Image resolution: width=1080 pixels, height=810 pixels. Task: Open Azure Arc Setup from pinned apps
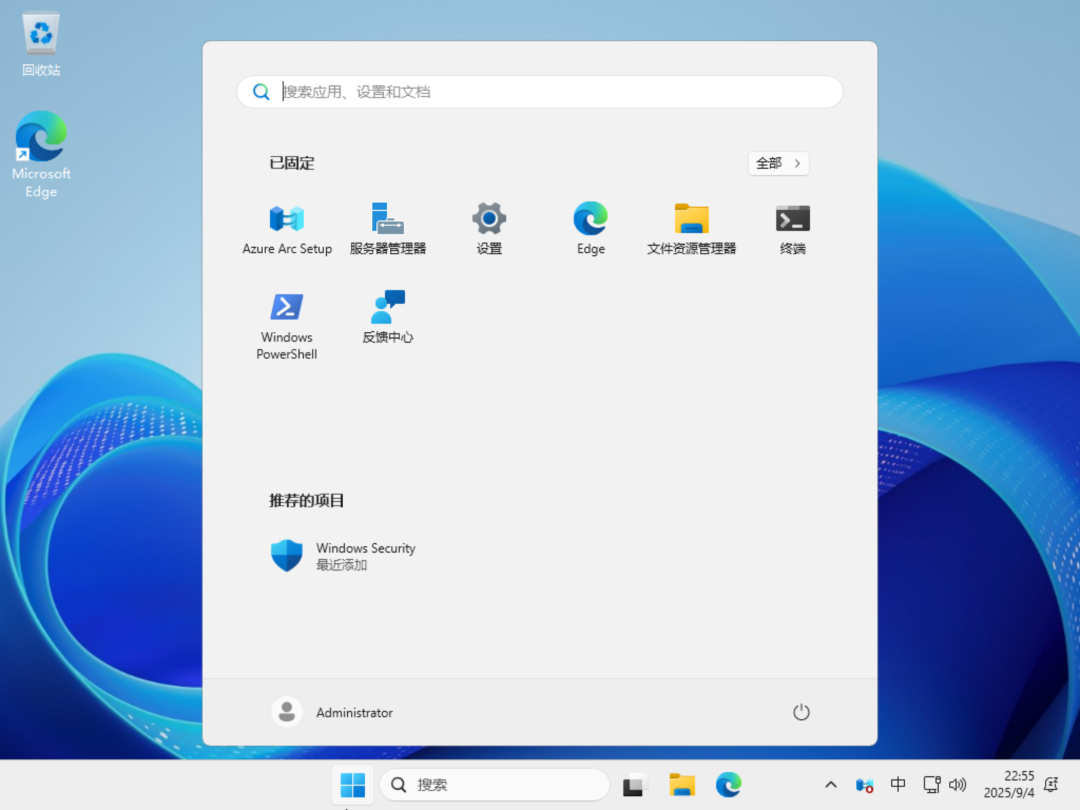tap(287, 229)
